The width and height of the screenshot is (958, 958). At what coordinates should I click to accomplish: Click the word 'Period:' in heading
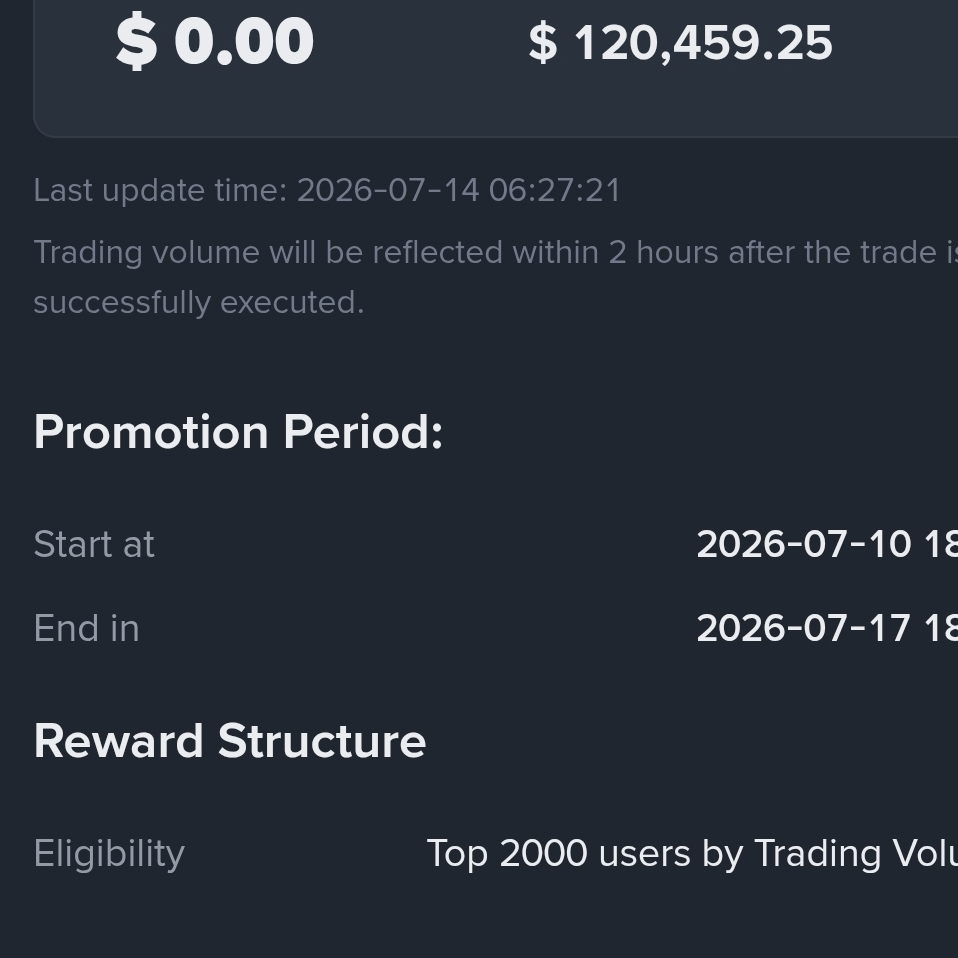364,432
